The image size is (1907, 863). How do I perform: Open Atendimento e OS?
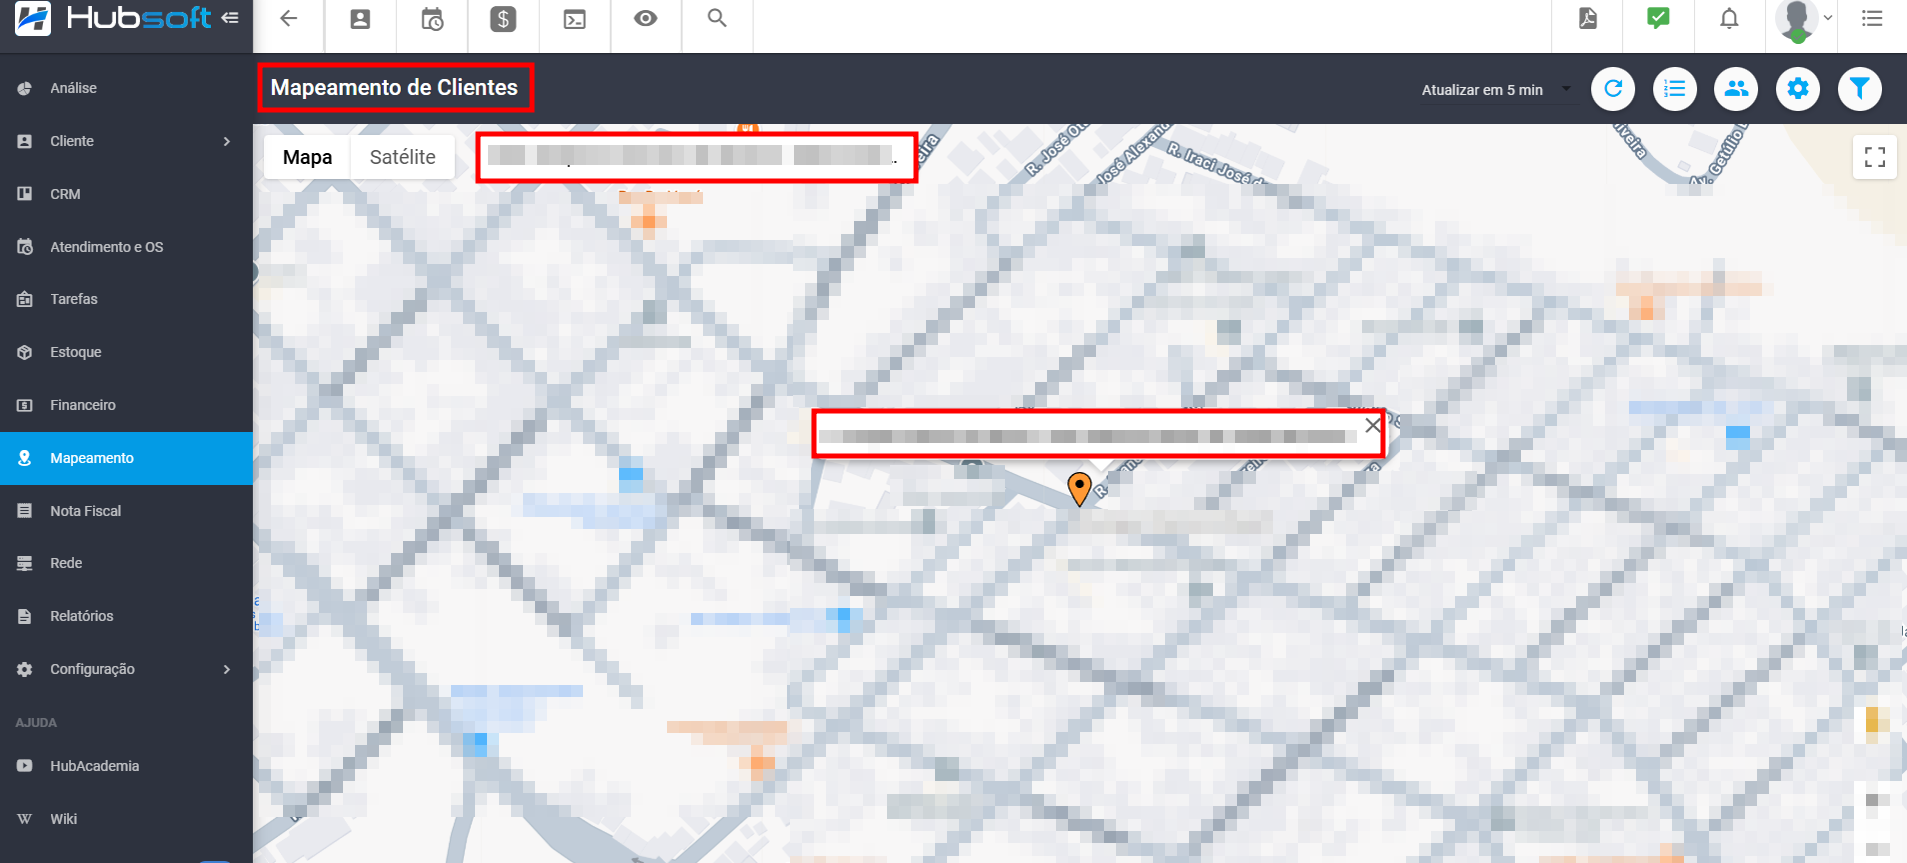click(126, 247)
